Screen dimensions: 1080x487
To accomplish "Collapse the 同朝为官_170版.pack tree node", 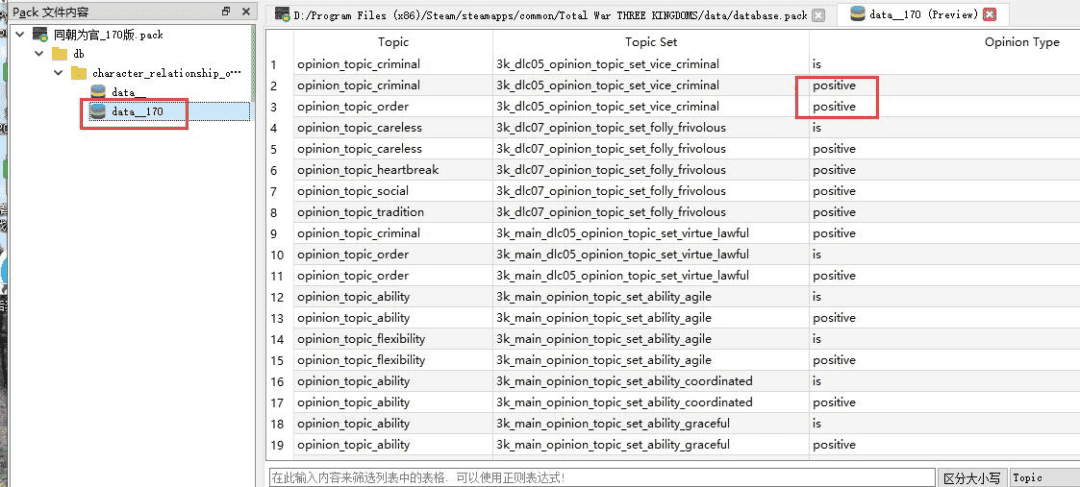I will pyautogui.click(x=22, y=35).
